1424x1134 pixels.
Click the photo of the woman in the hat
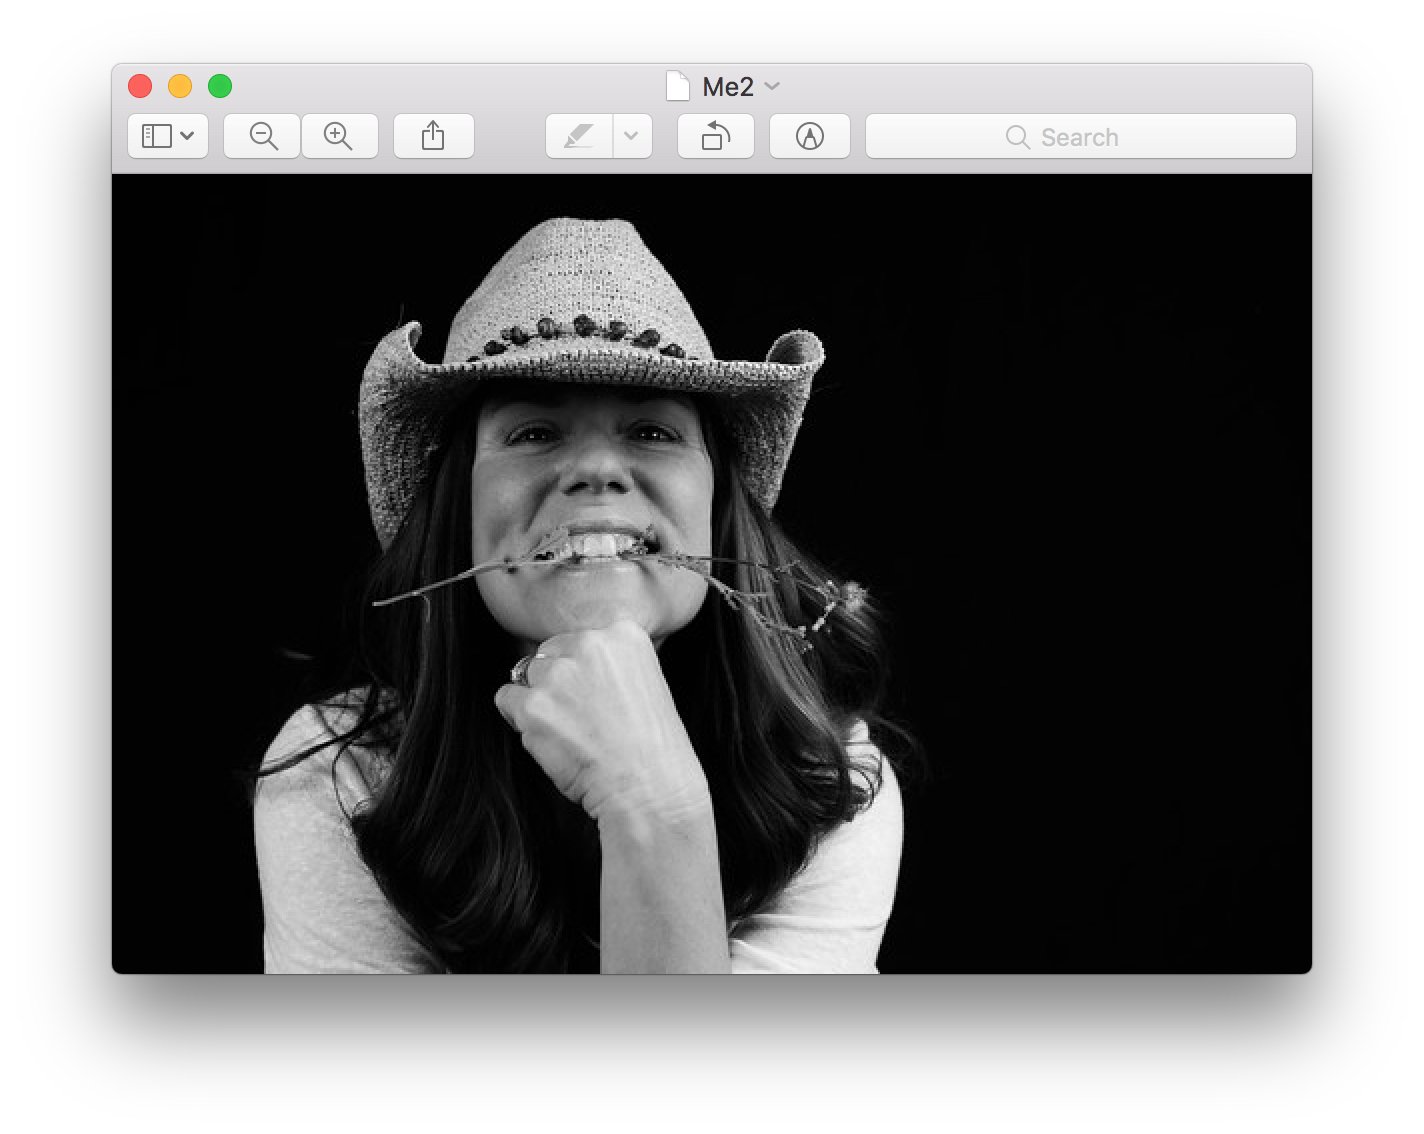click(712, 574)
